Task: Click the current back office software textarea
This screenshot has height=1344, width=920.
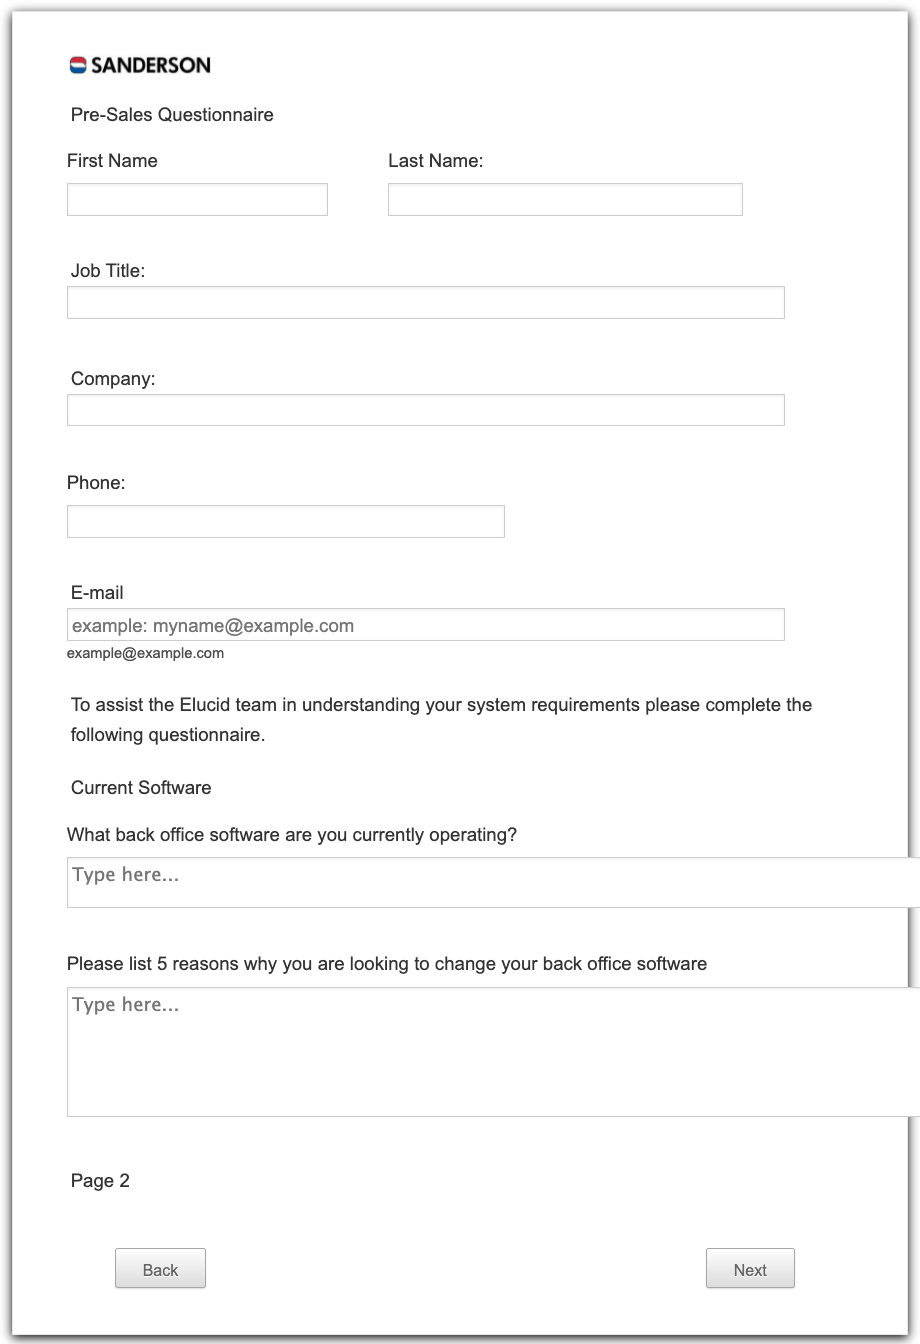Action: 492,882
